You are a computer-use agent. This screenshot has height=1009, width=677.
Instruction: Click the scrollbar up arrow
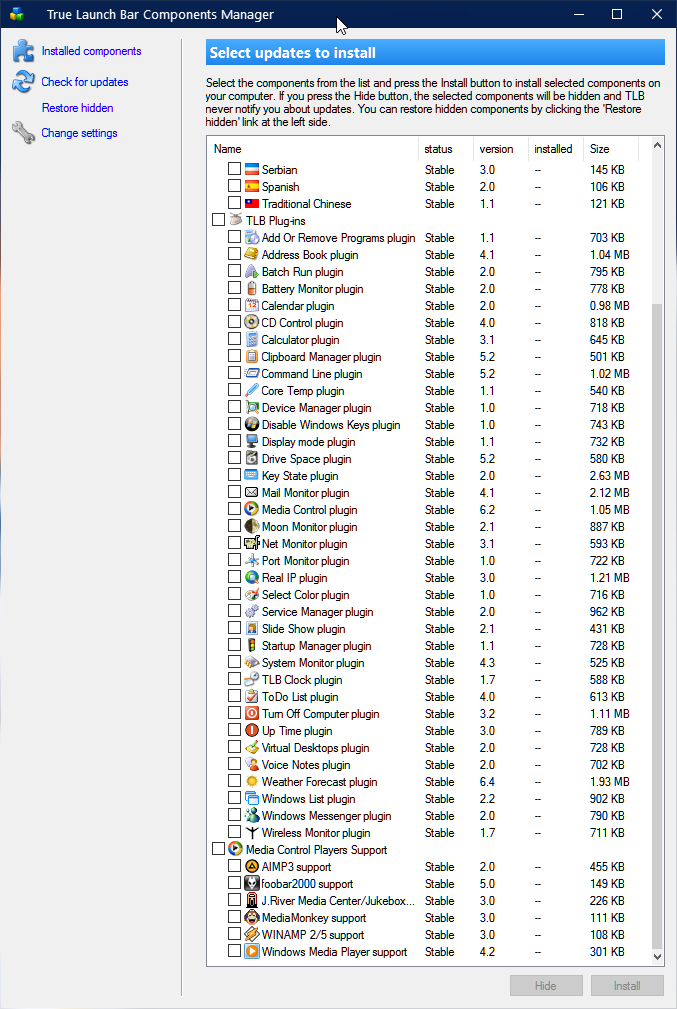(x=657, y=146)
